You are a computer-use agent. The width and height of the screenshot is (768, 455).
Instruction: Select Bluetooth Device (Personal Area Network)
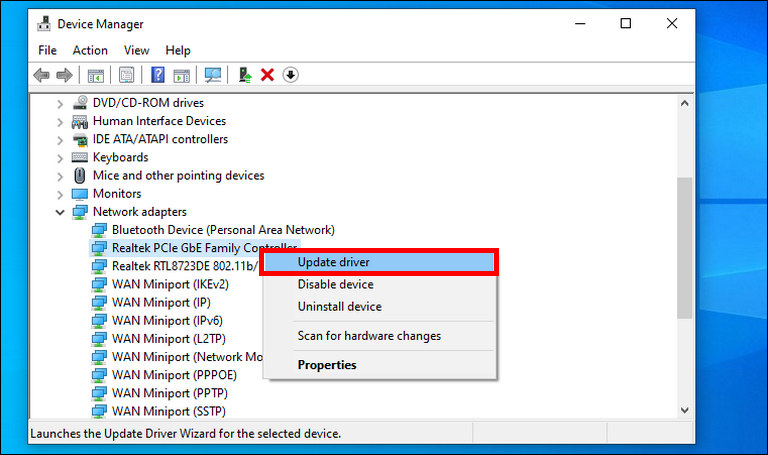tap(223, 230)
